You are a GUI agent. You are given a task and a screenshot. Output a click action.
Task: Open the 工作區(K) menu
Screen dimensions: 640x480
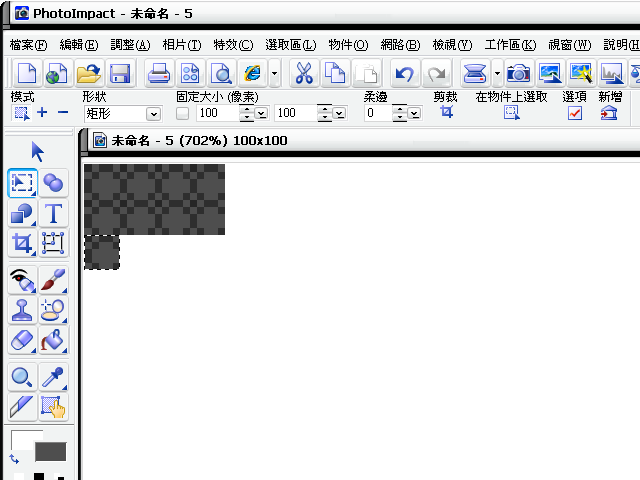(x=510, y=44)
